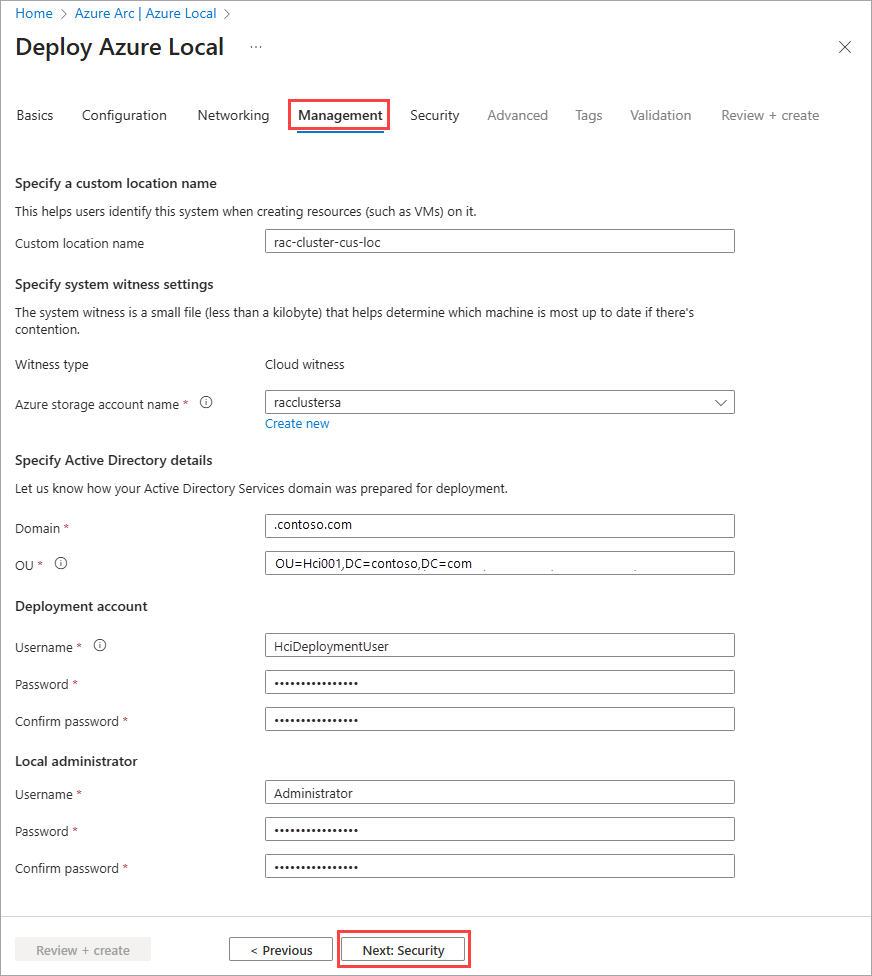Close the Deploy Azure Local pane
This screenshot has width=872, height=976.
click(845, 47)
